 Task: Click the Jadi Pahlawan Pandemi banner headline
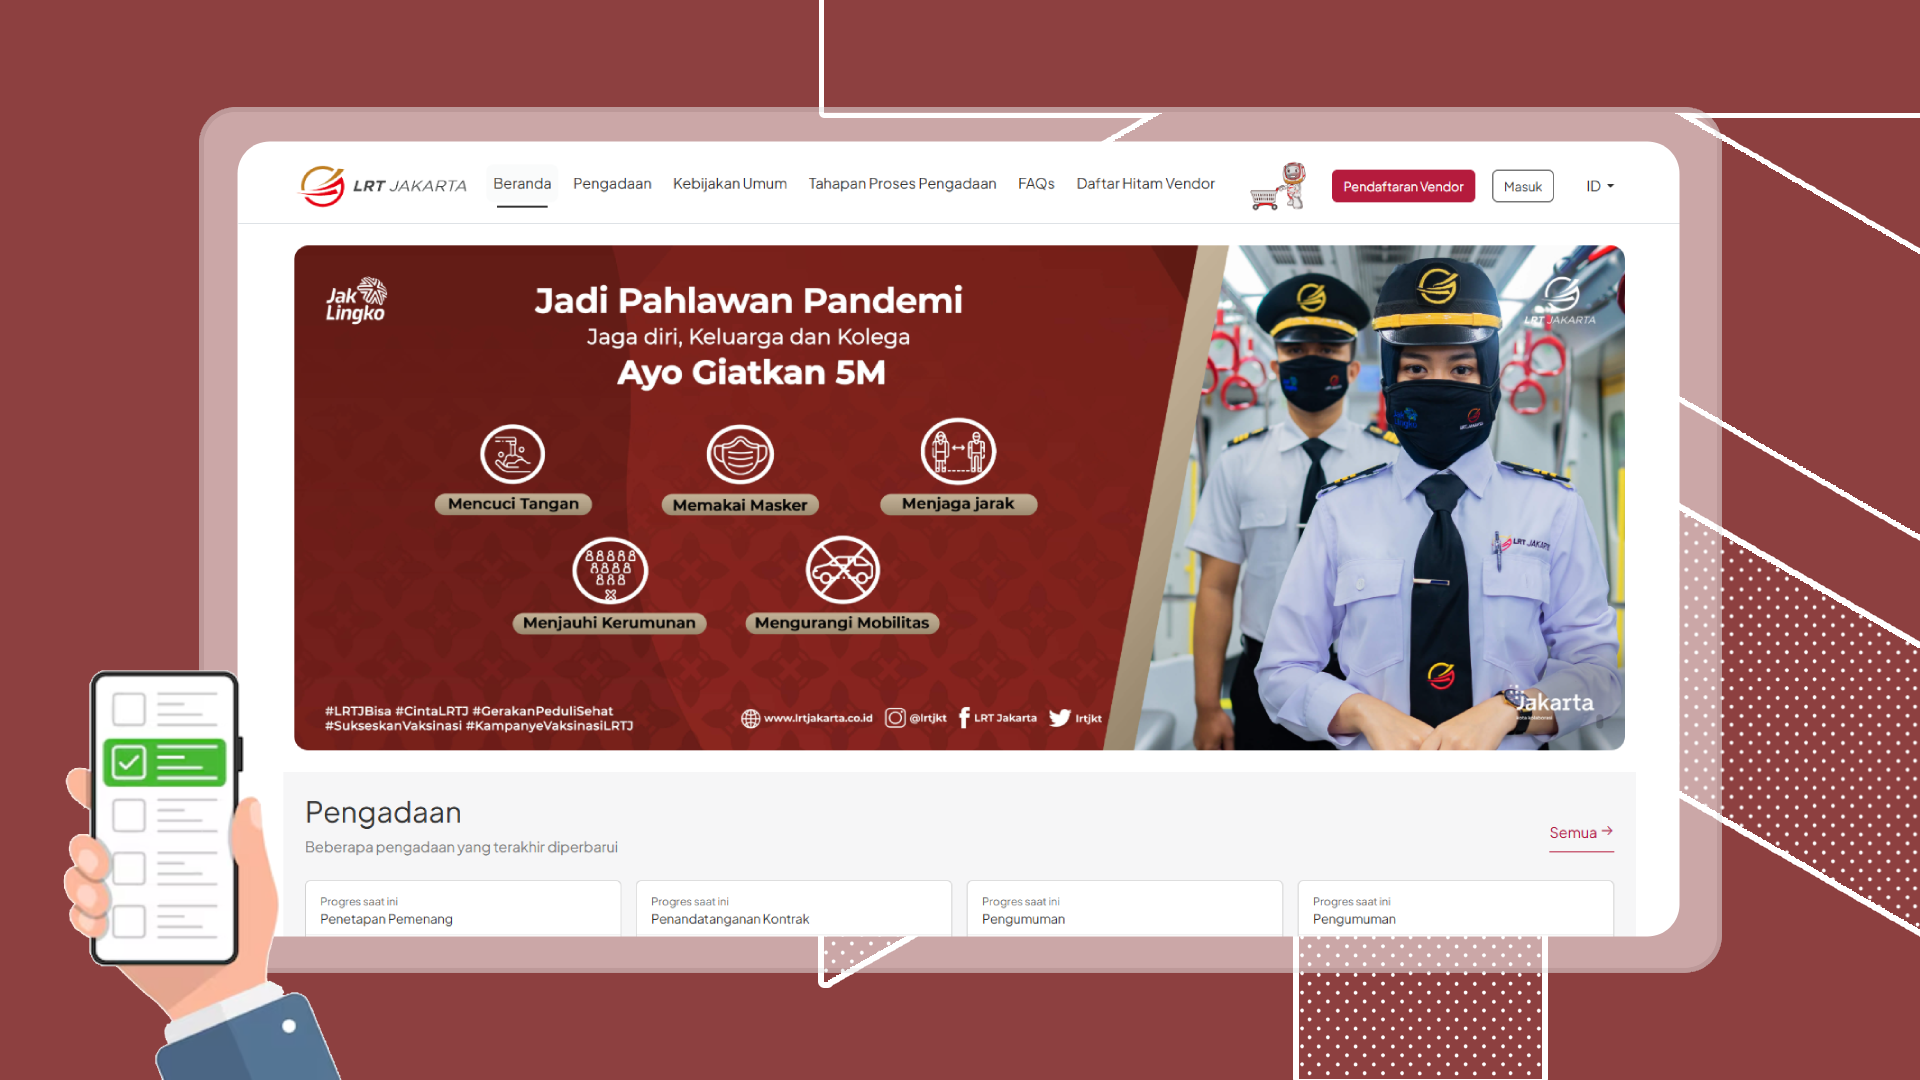[x=748, y=300]
